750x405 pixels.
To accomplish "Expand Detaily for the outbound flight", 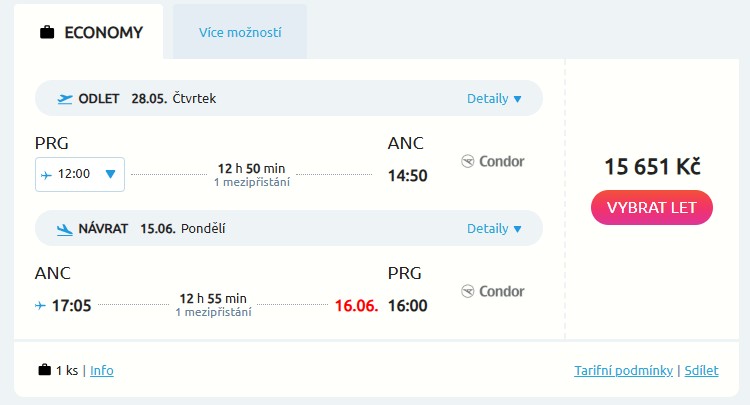I will [494, 98].
